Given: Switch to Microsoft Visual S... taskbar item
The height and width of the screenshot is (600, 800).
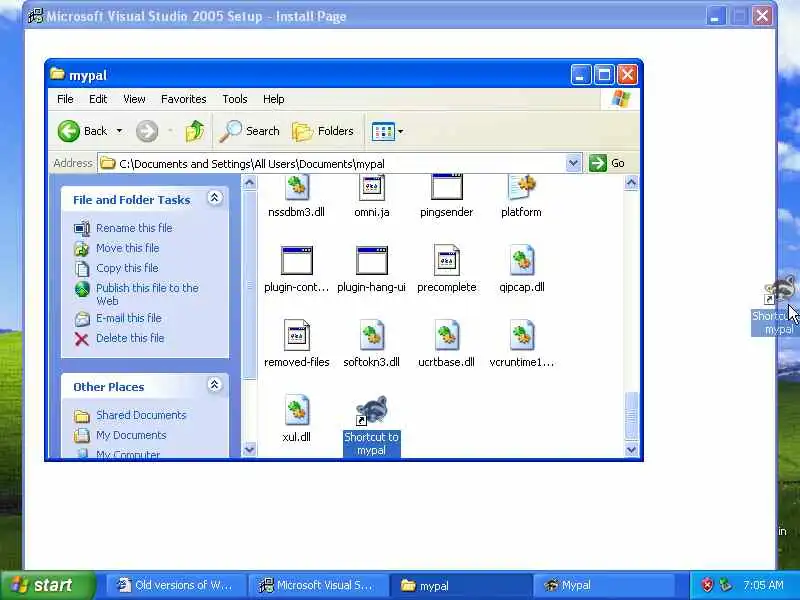Looking at the screenshot, I should (318, 585).
